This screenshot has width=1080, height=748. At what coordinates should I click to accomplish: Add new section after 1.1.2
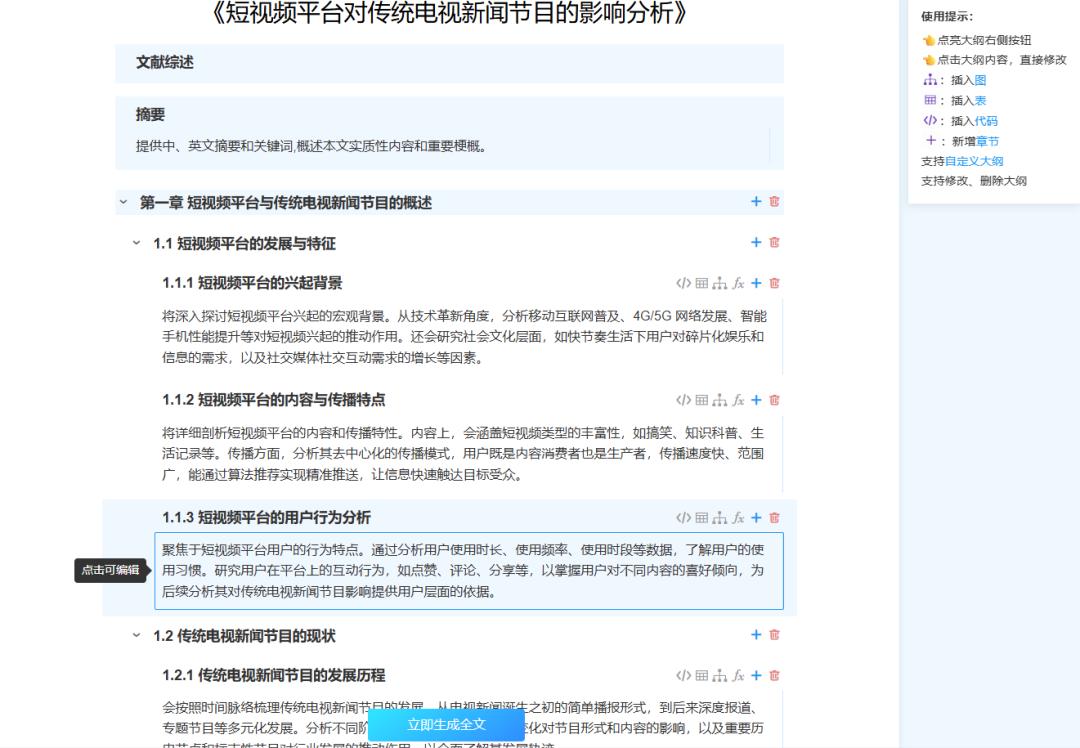(756, 400)
